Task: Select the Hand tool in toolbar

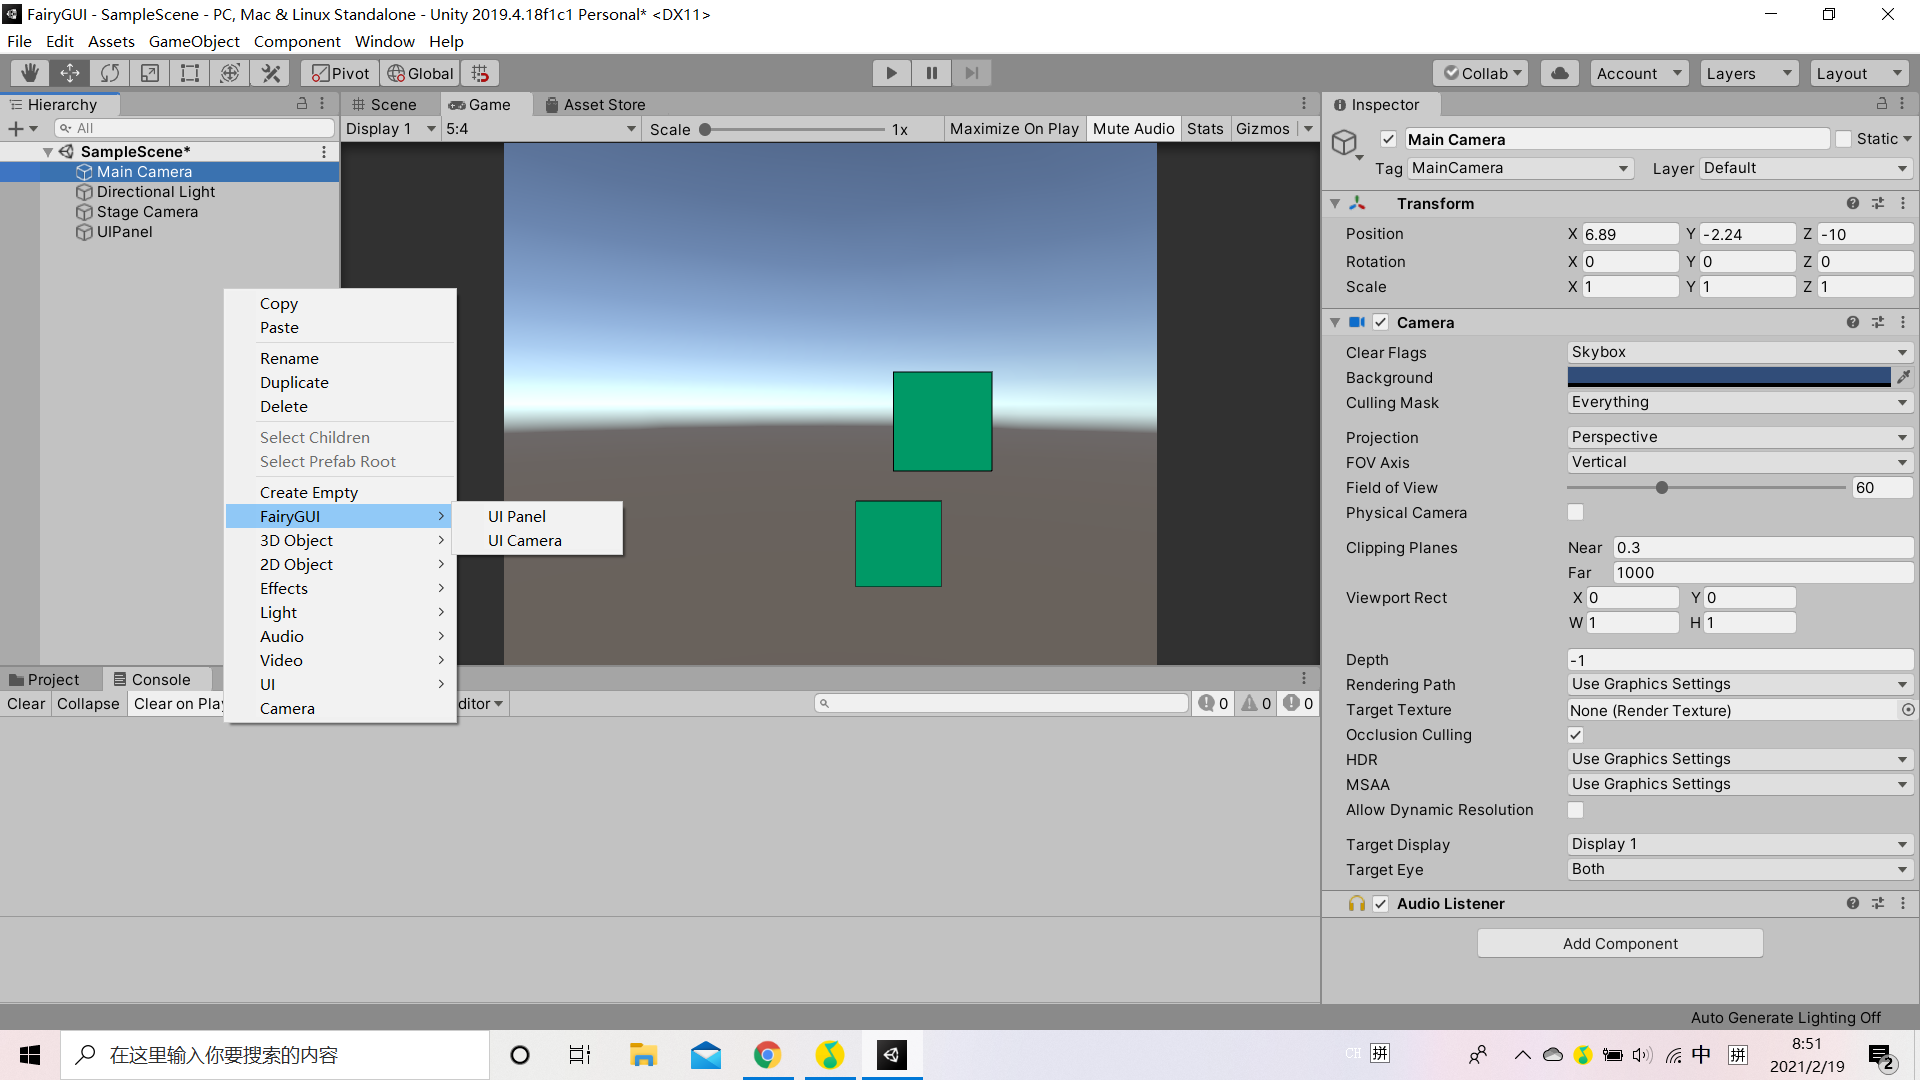Action: pyautogui.click(x=30, y=73)
